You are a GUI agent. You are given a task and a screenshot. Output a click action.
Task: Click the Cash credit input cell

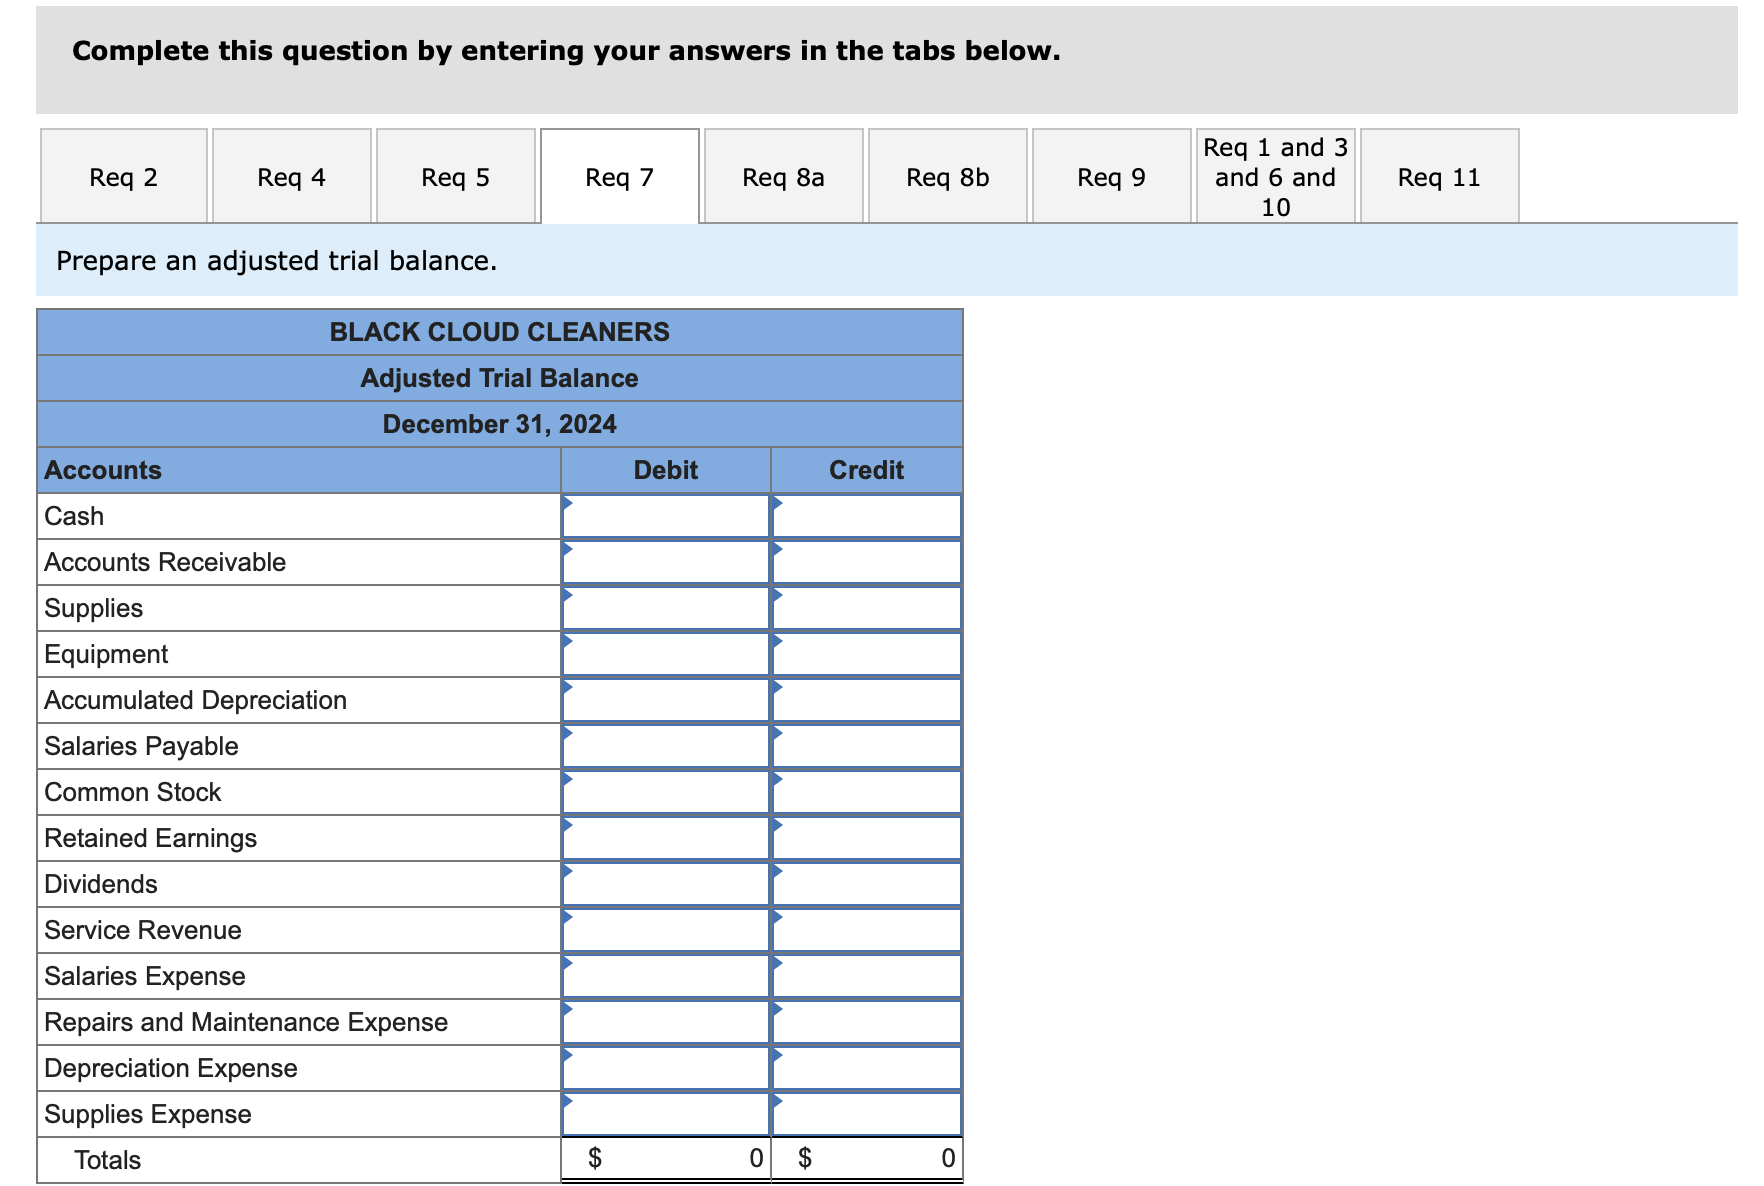click(867, 516)
